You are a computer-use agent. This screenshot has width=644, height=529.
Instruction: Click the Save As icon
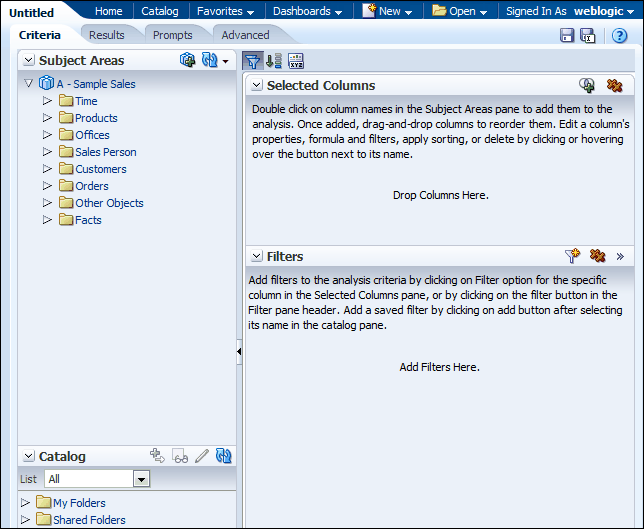point(588,35)
